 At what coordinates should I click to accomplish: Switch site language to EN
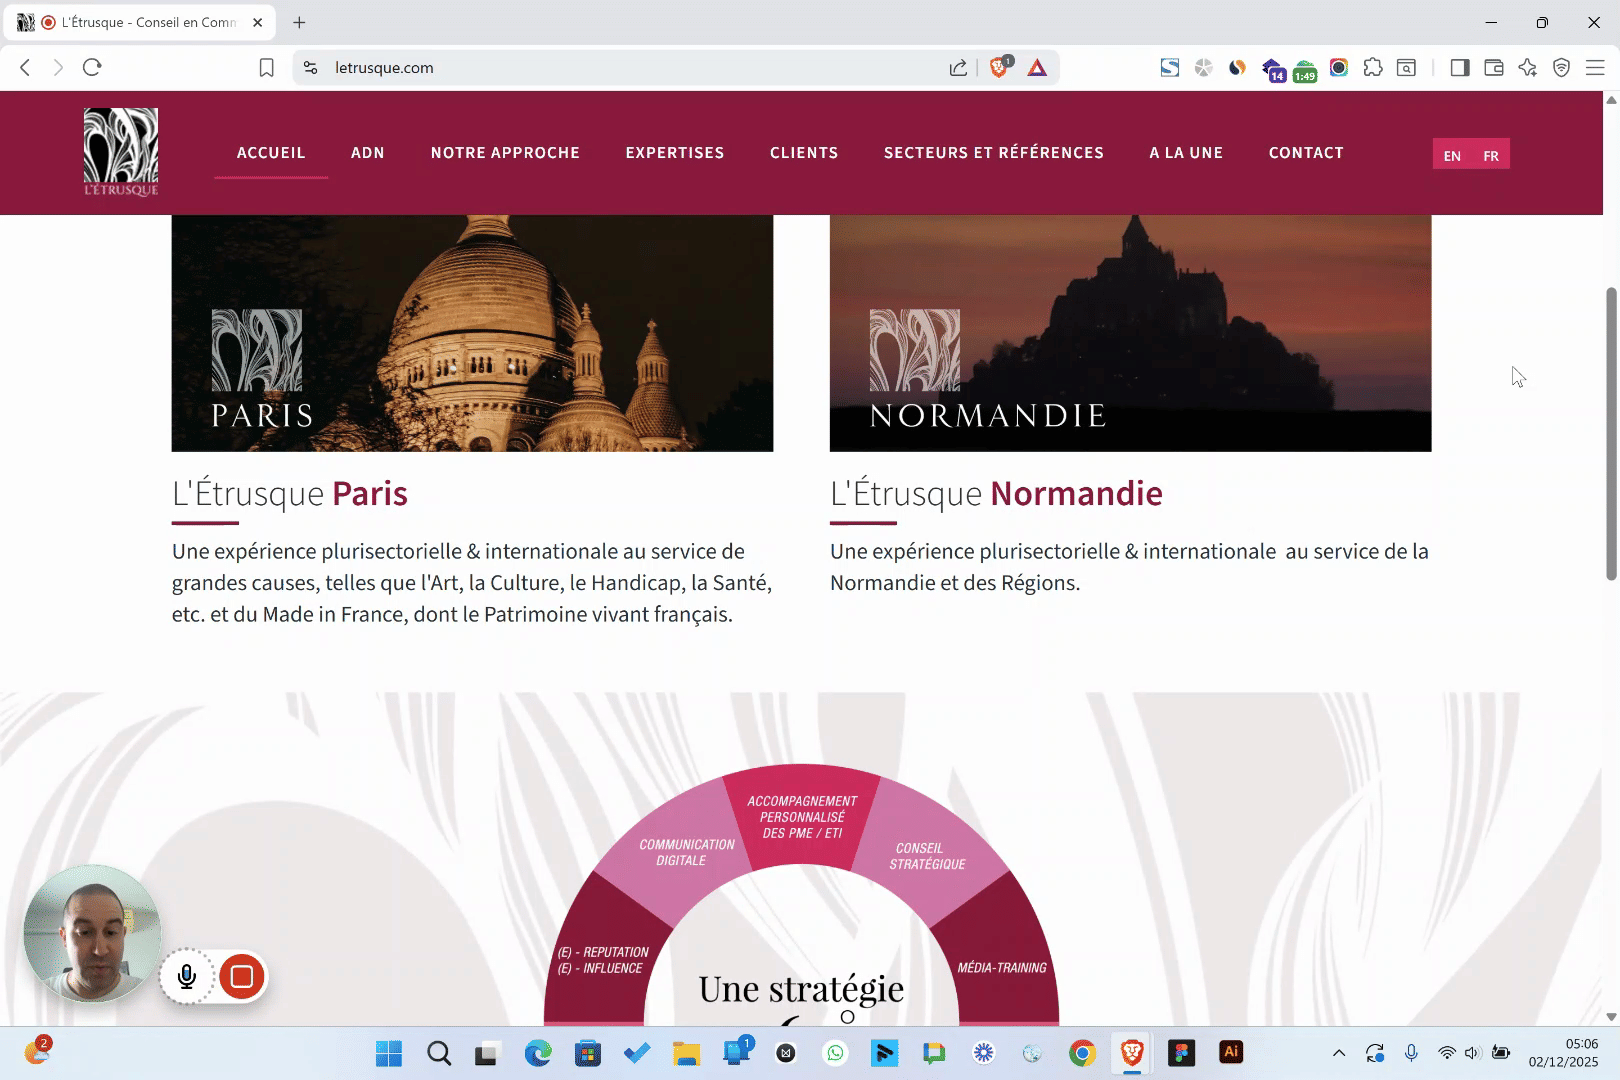(1452, 156)
